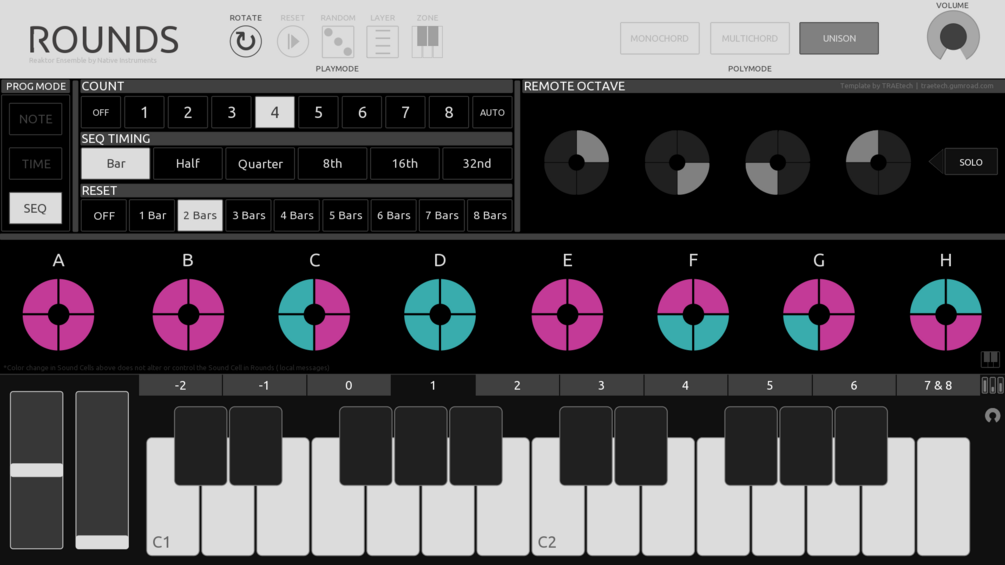
Task: Toggle the SOLO button
Action: (970, 162)
